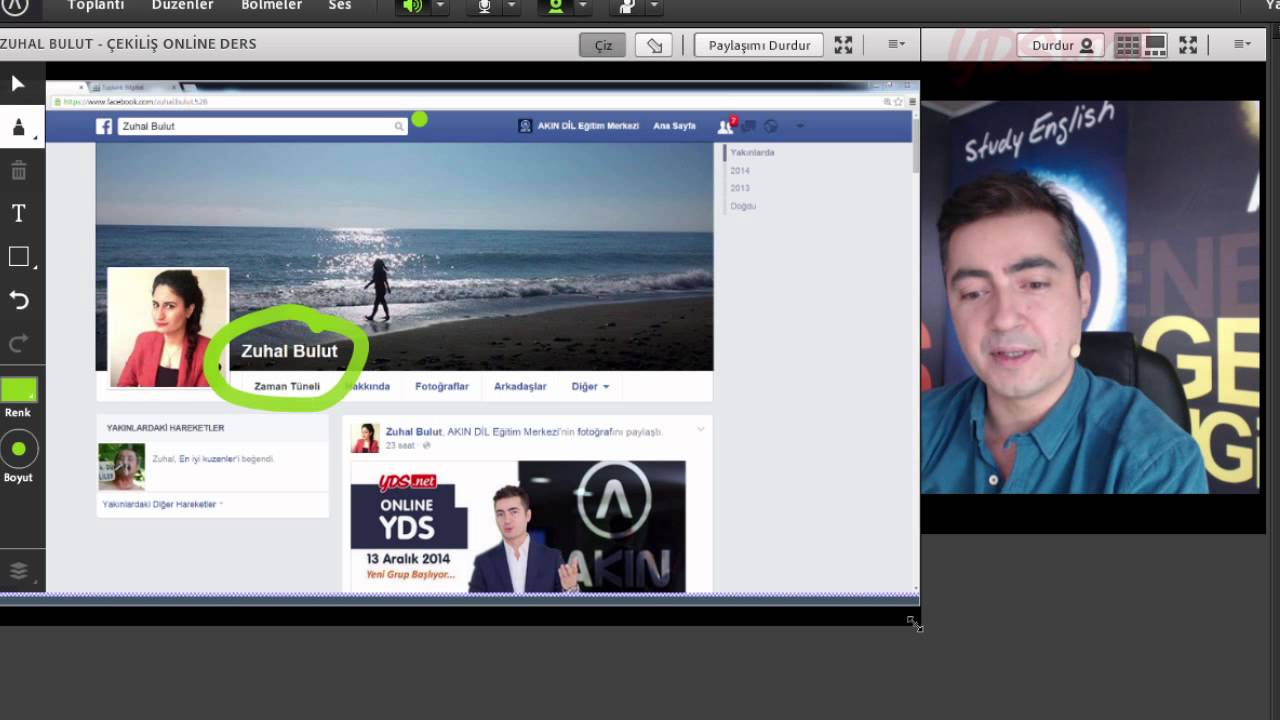Screen dimensions: 1280x720
Task: Open the Bölmeler menu
Action: pos(271,6)
